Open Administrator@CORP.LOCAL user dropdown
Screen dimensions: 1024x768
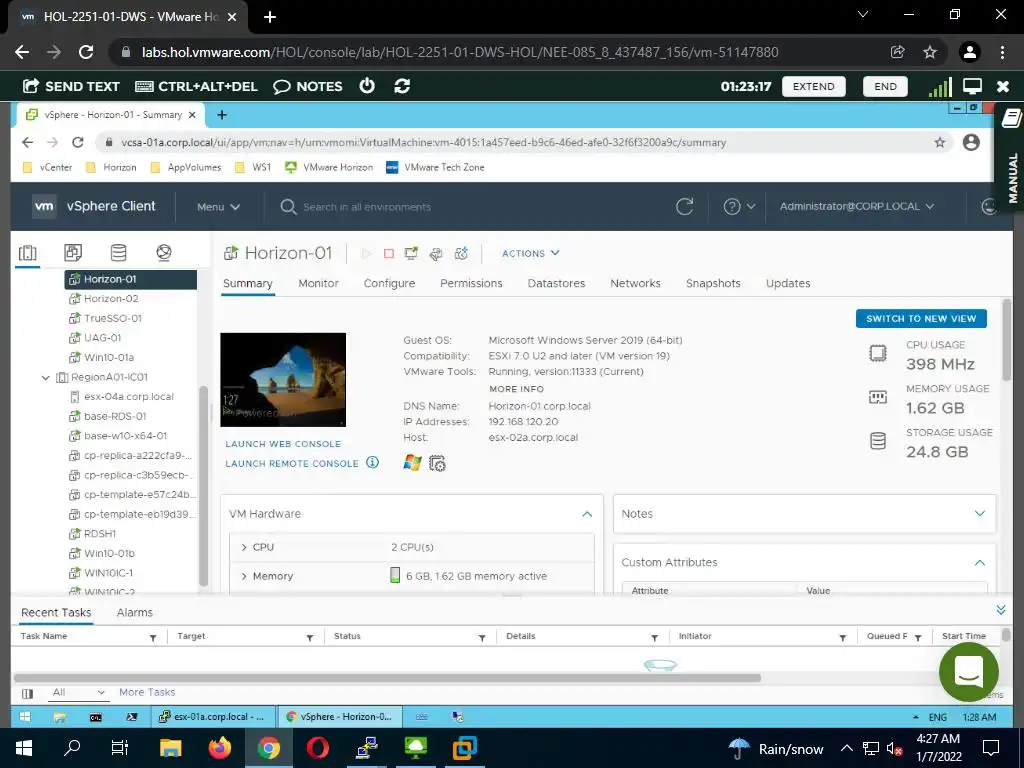[x=857, y=206]
